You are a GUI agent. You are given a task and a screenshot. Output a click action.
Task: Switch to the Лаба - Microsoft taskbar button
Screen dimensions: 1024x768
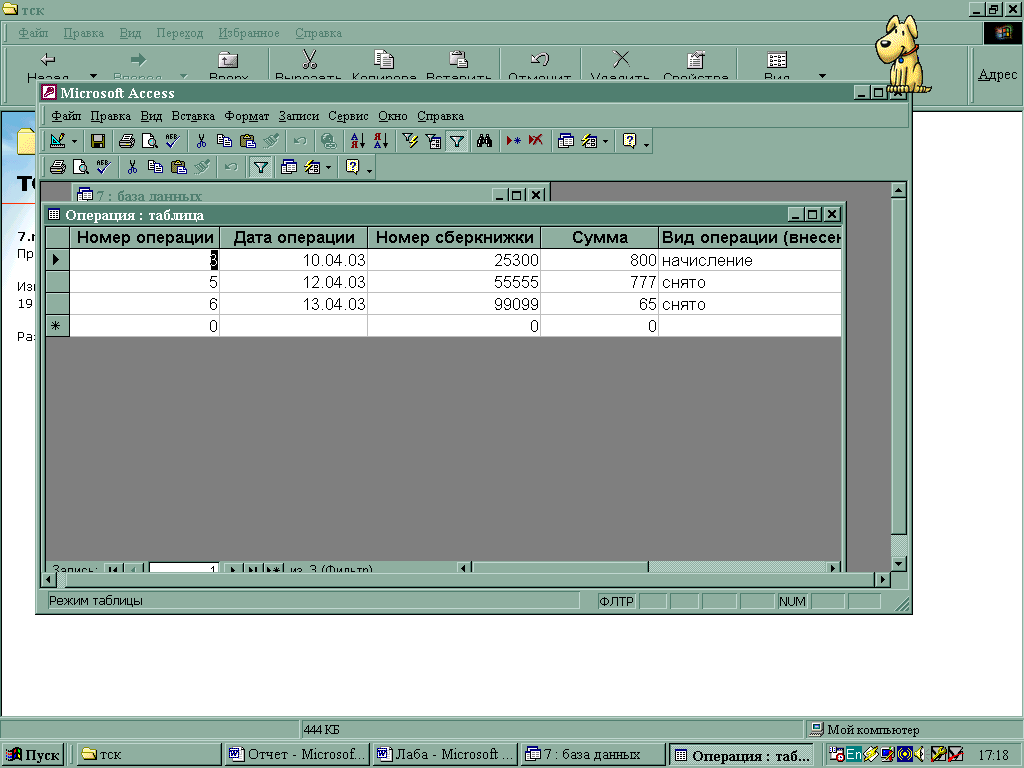pyautogui.click(x=445, y=754)
